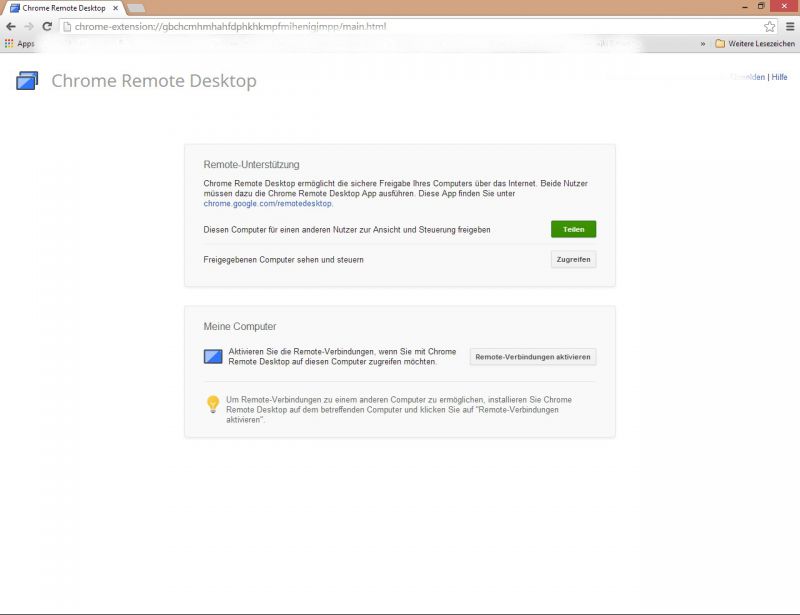
Task: Open the Hilfe link
Action: pyautogui.click(x=779, y=77)
